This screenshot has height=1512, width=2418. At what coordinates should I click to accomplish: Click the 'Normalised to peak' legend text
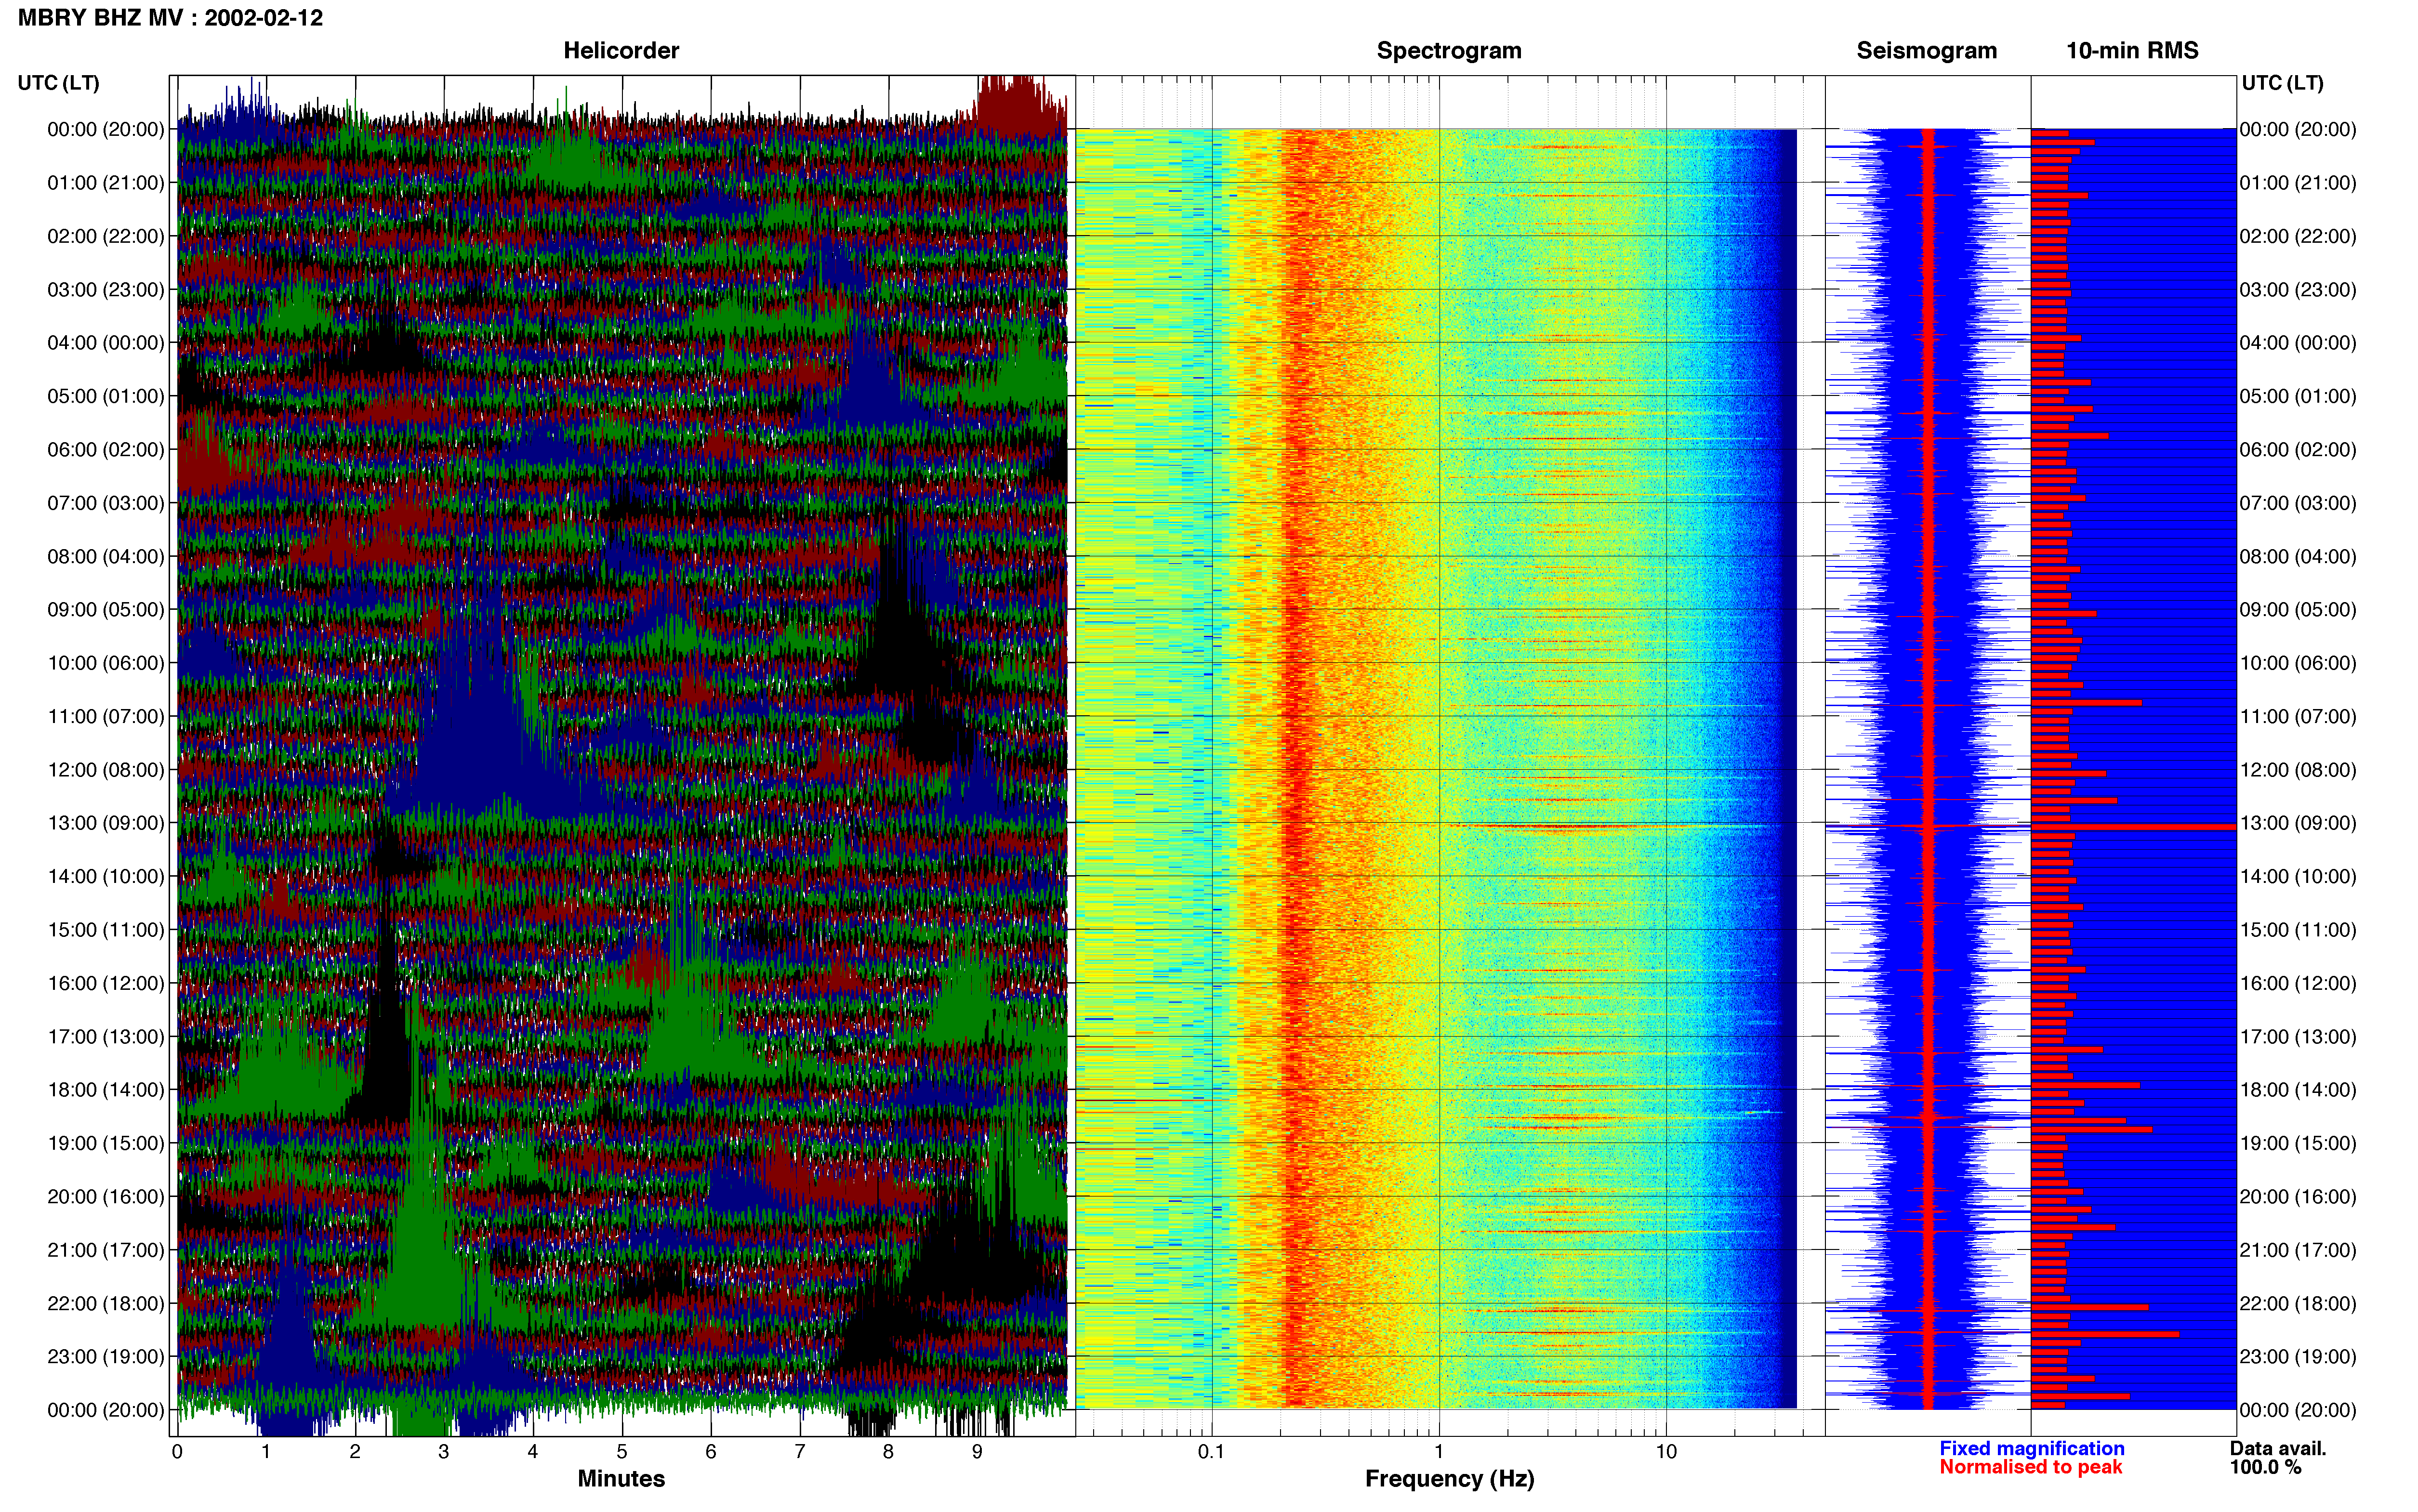click(2031, 1467)
